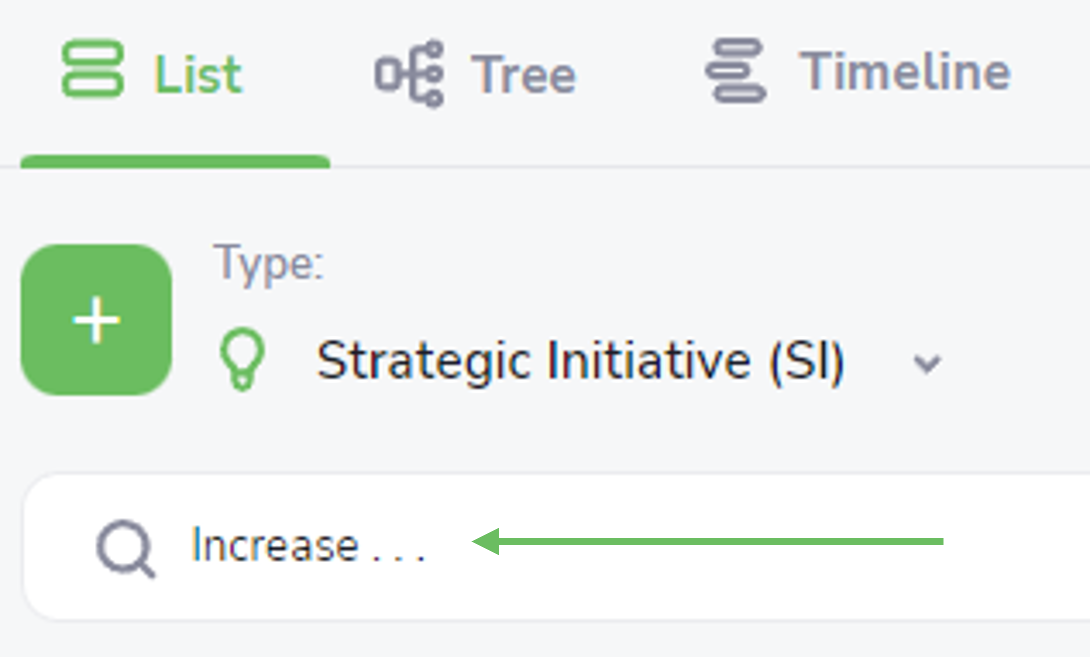
Task: Expand the Type dropdown chevron
Action: coord(927,363)
